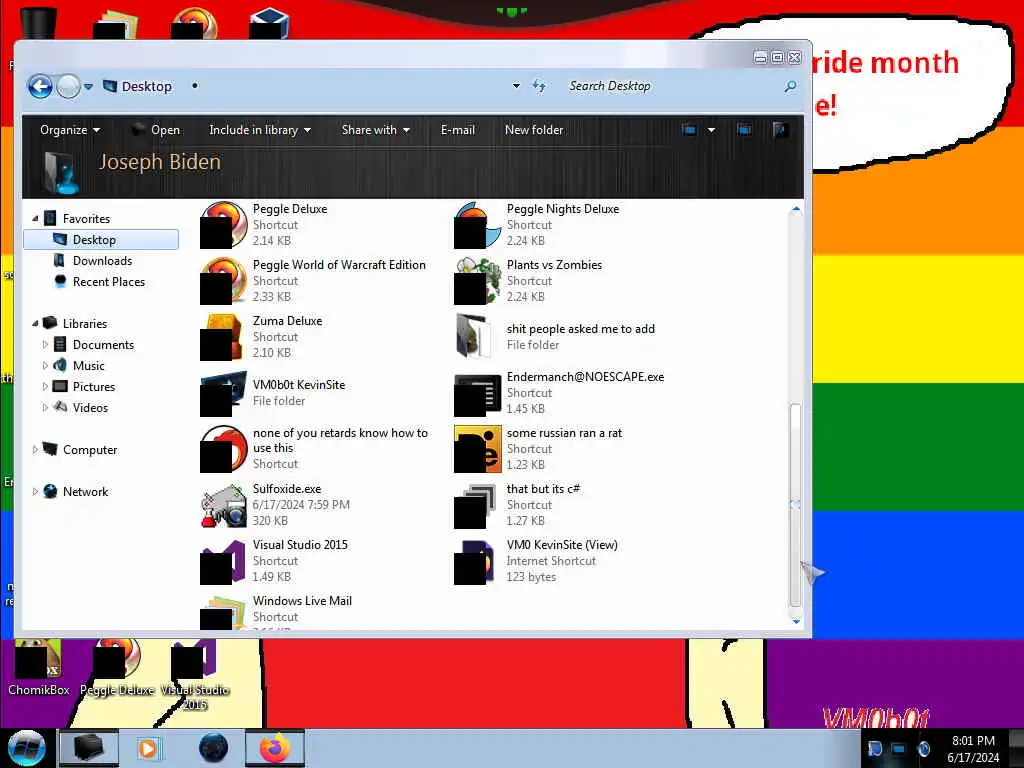Collapse the Favorites tree group

[x=35, y=219]
